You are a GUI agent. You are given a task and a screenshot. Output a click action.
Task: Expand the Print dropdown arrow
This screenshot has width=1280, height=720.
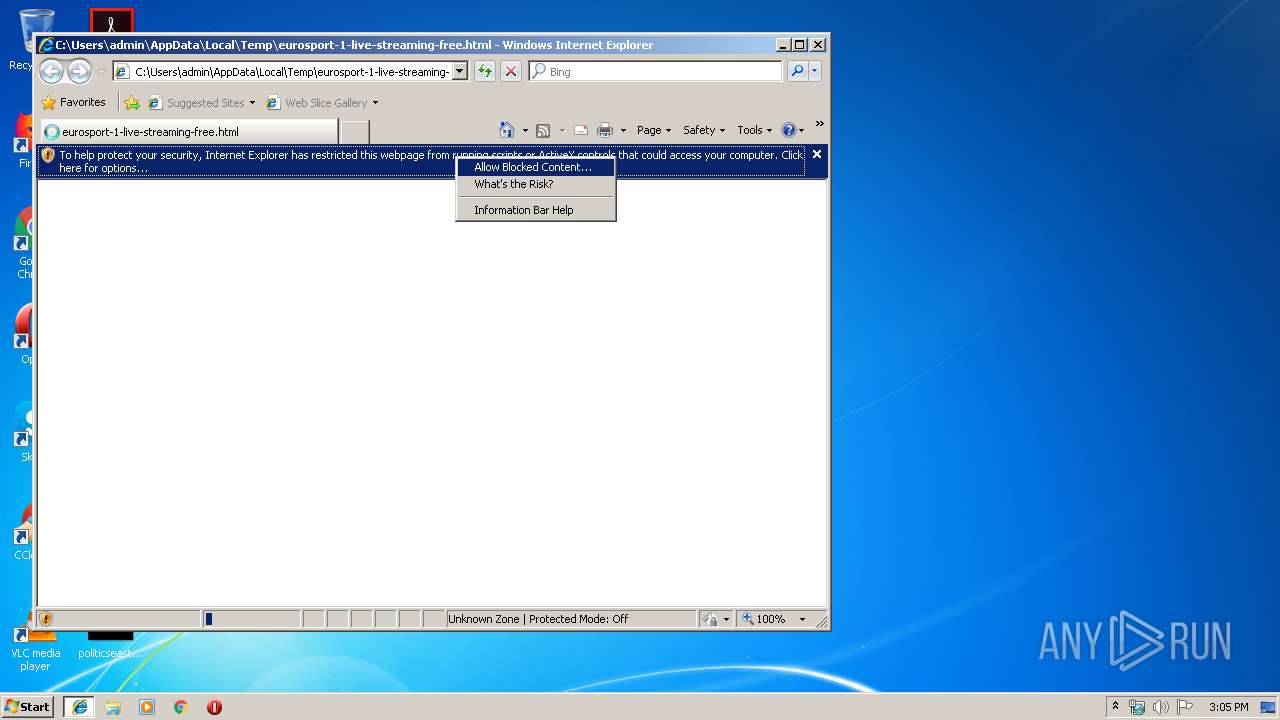pyautogui.click(x=623, y=130)
